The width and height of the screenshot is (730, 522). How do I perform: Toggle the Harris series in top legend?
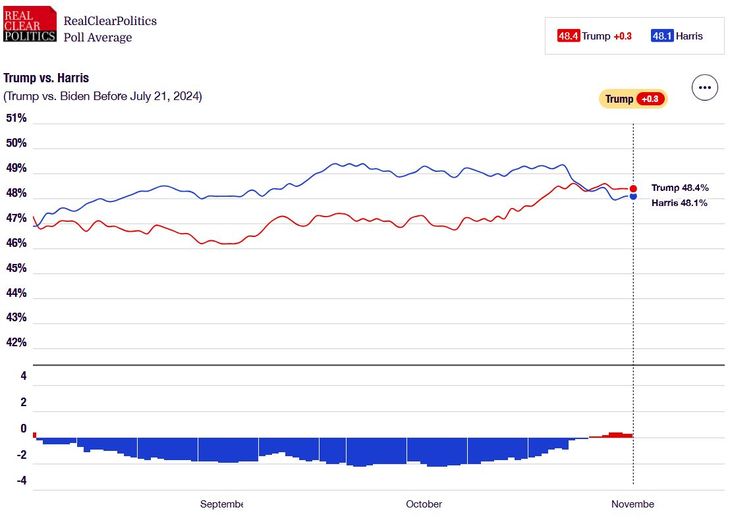pyautogui.click(x=688, y=36)
